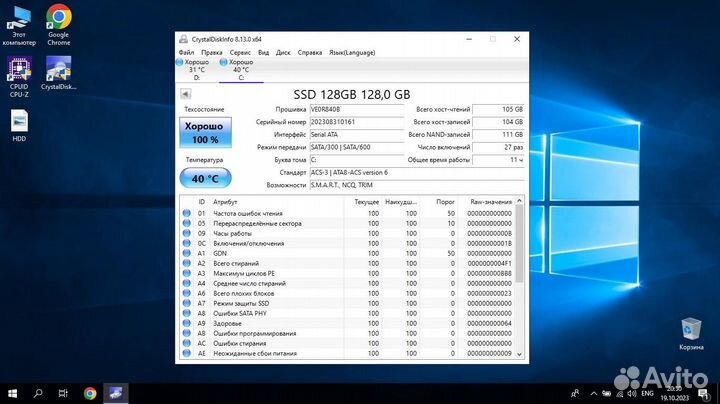Viewport: 720px width, 404px height.
Task: Click the status circle for Среднее число стираний
Action: (186, 283)
